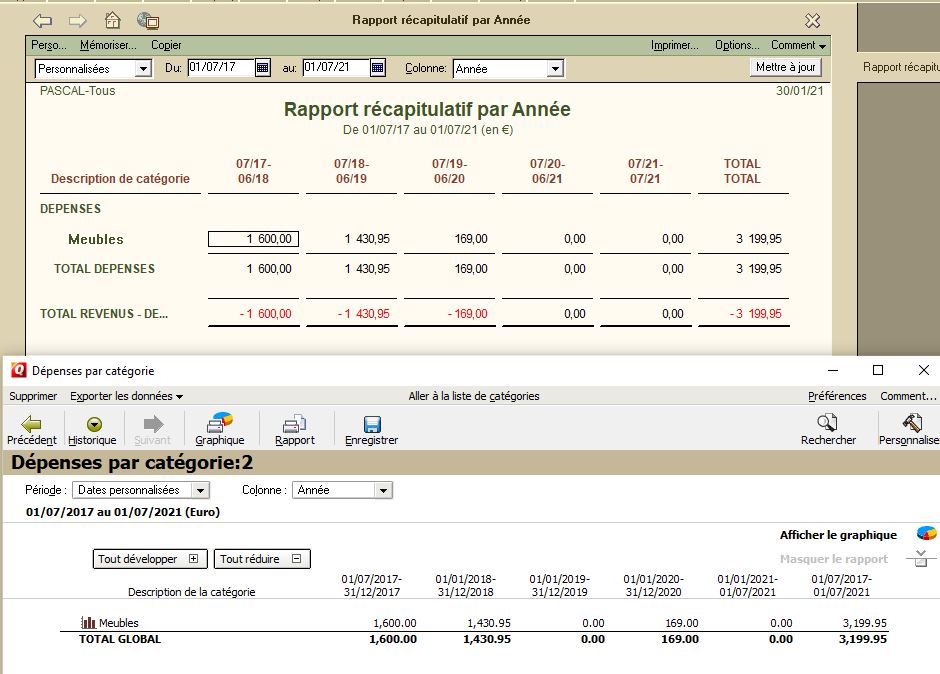This screenshot has width=940, height=674.
Task: Expand all rows with Tout développer
Action: (x=148, y=558)
